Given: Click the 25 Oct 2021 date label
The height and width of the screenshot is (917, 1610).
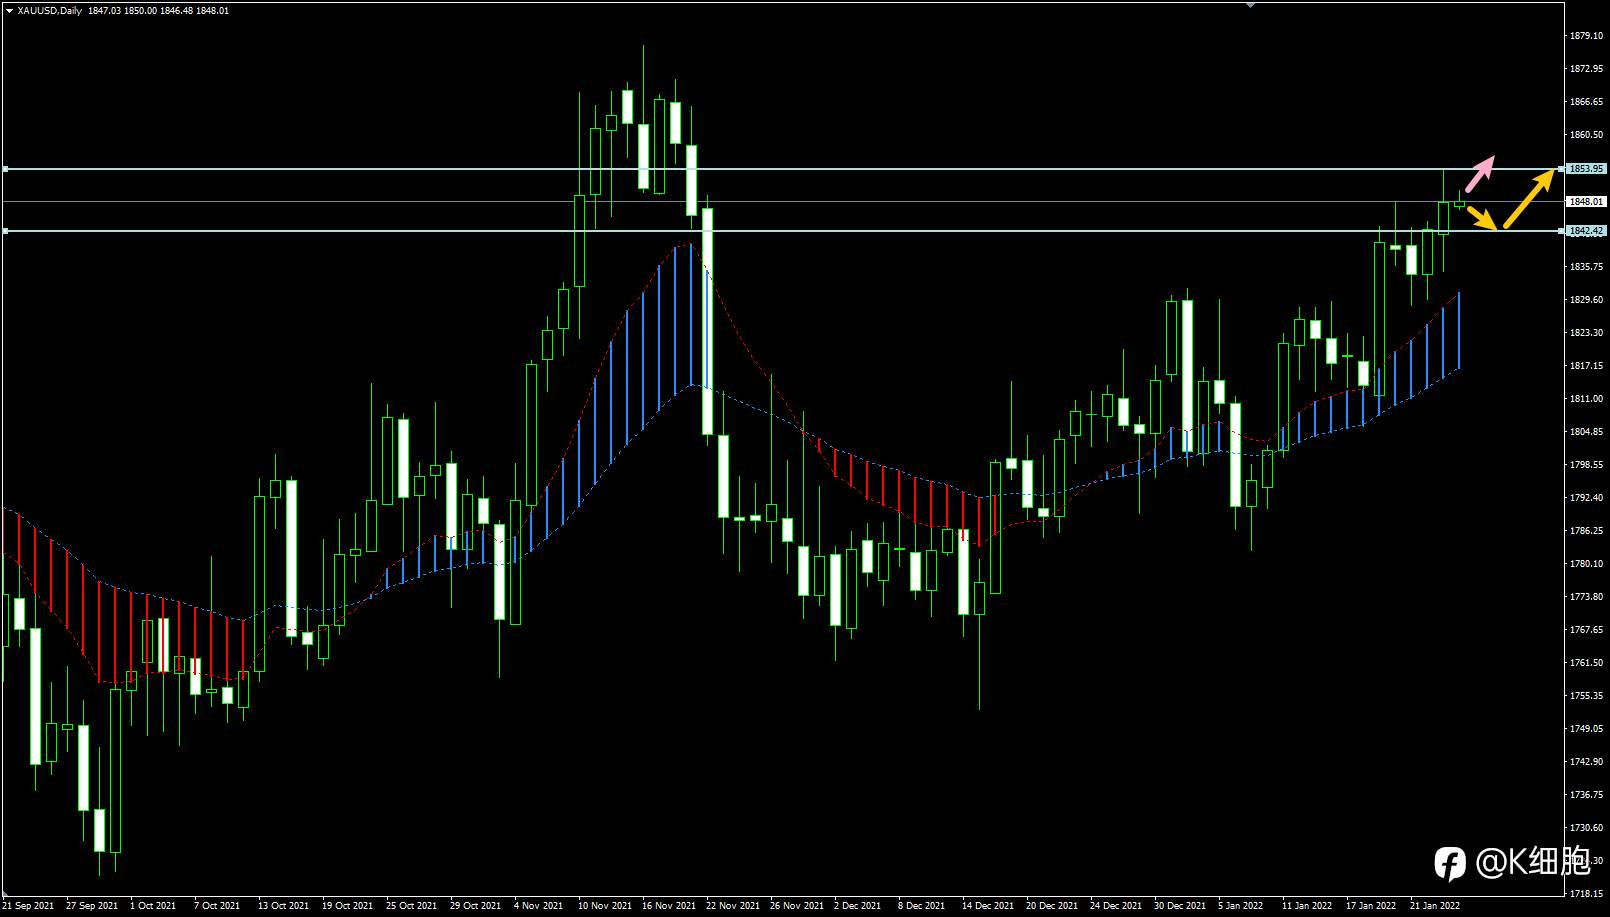Looking at the screenshot, I should pyautogui.click(x=411, y=906).
